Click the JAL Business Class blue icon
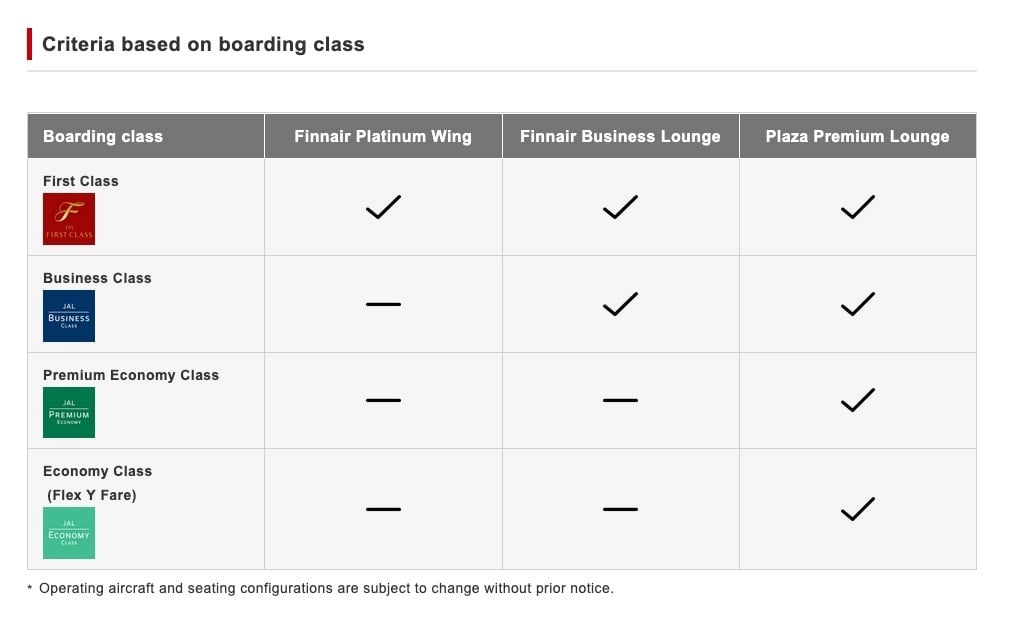The height and width of the screenshot is (619, 1010). click(x=69, y=316)
